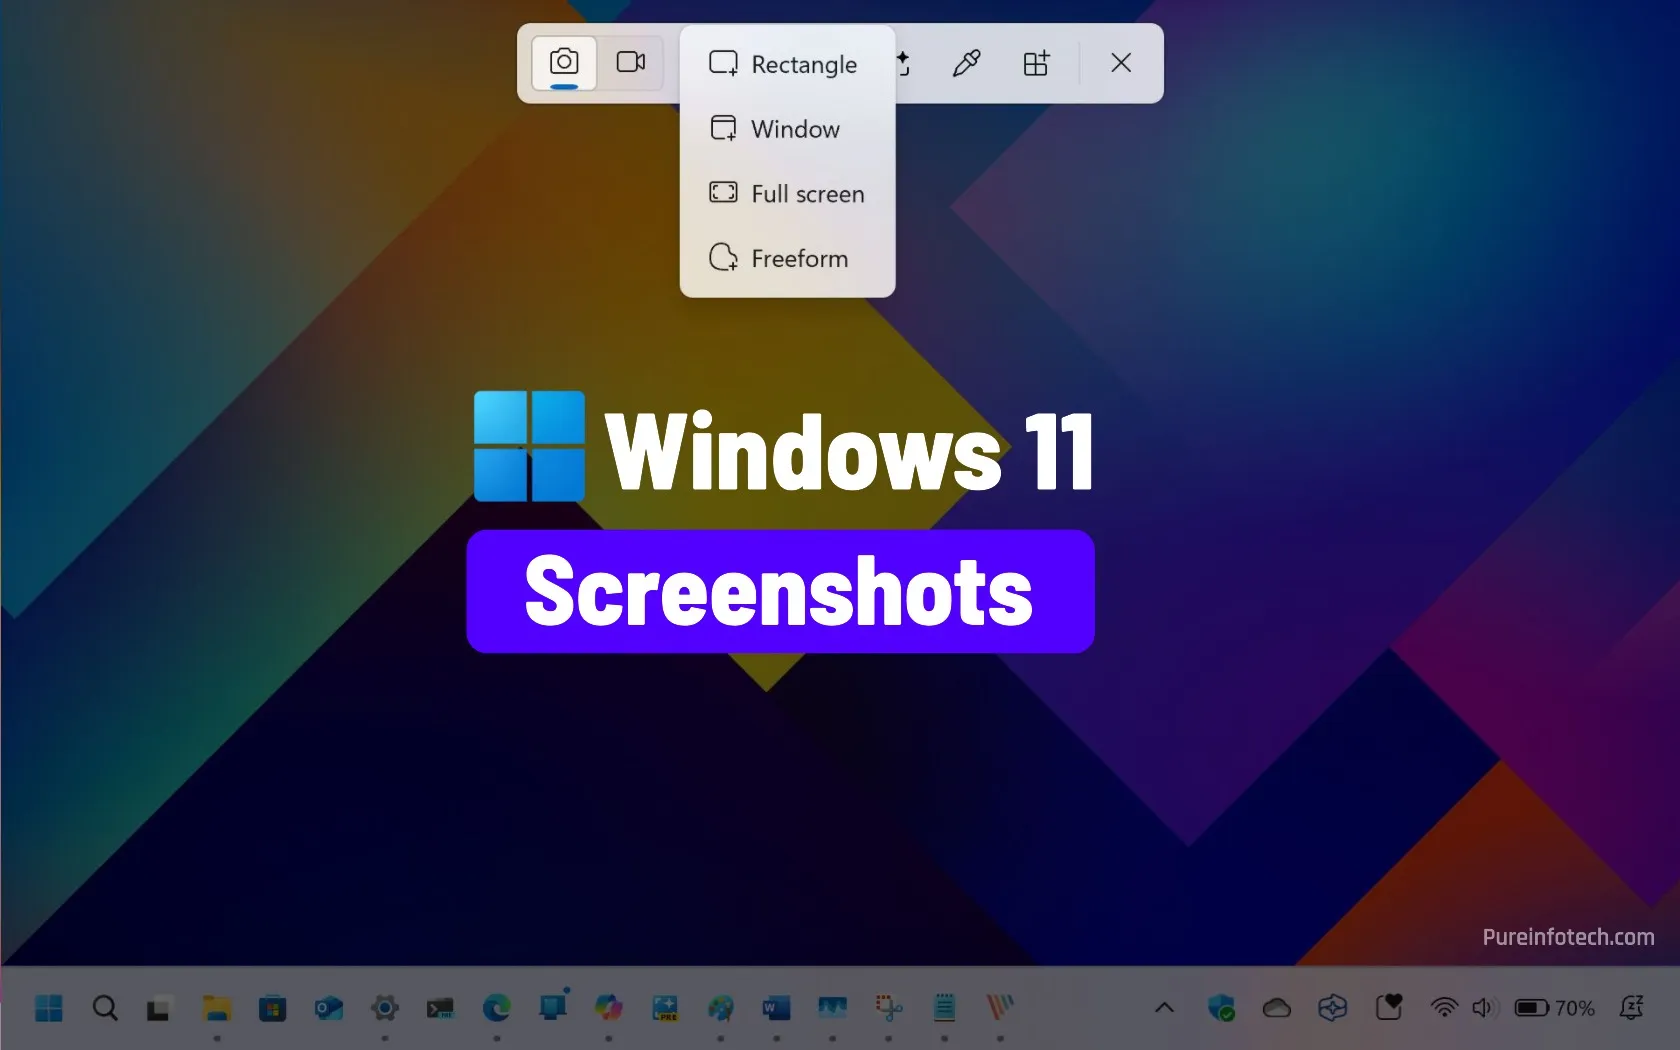
Task: Choose Rectangle snip mode
Action: [x=786, y=64]
